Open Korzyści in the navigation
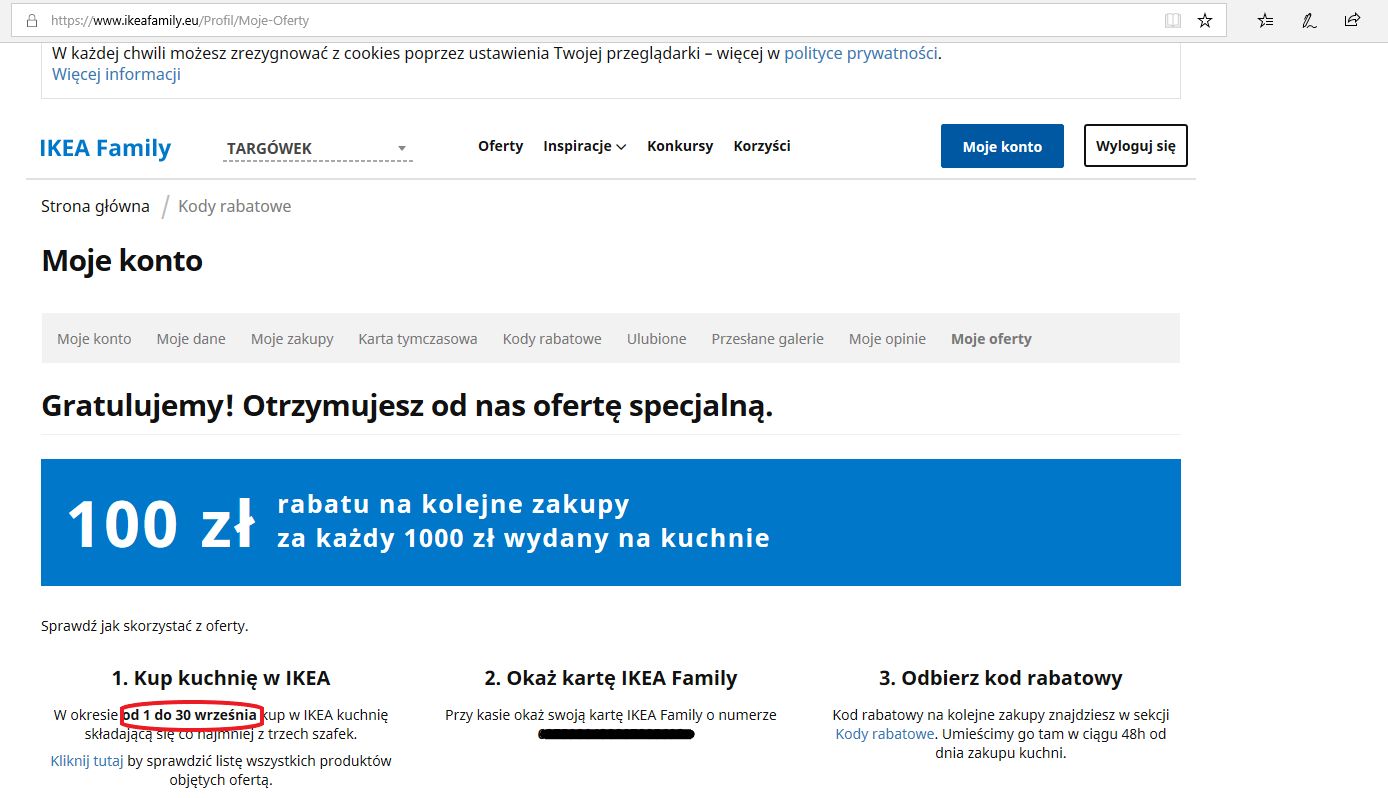 click(762, 146)
